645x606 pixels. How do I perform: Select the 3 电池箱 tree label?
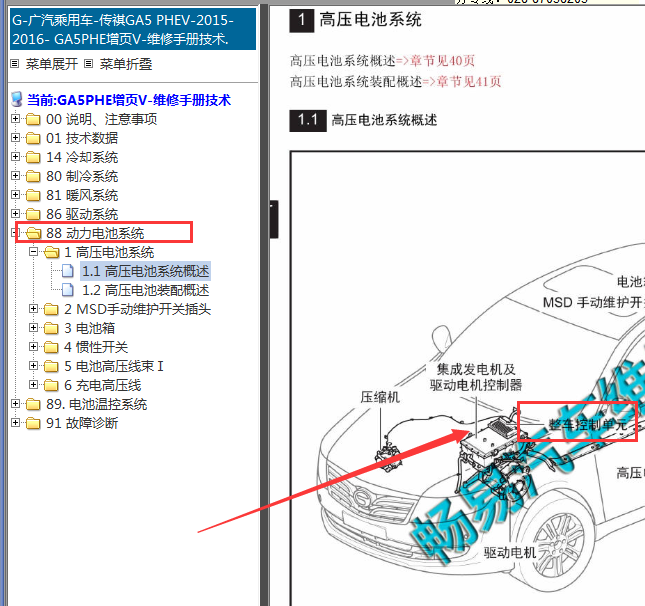tap(89, 328)
